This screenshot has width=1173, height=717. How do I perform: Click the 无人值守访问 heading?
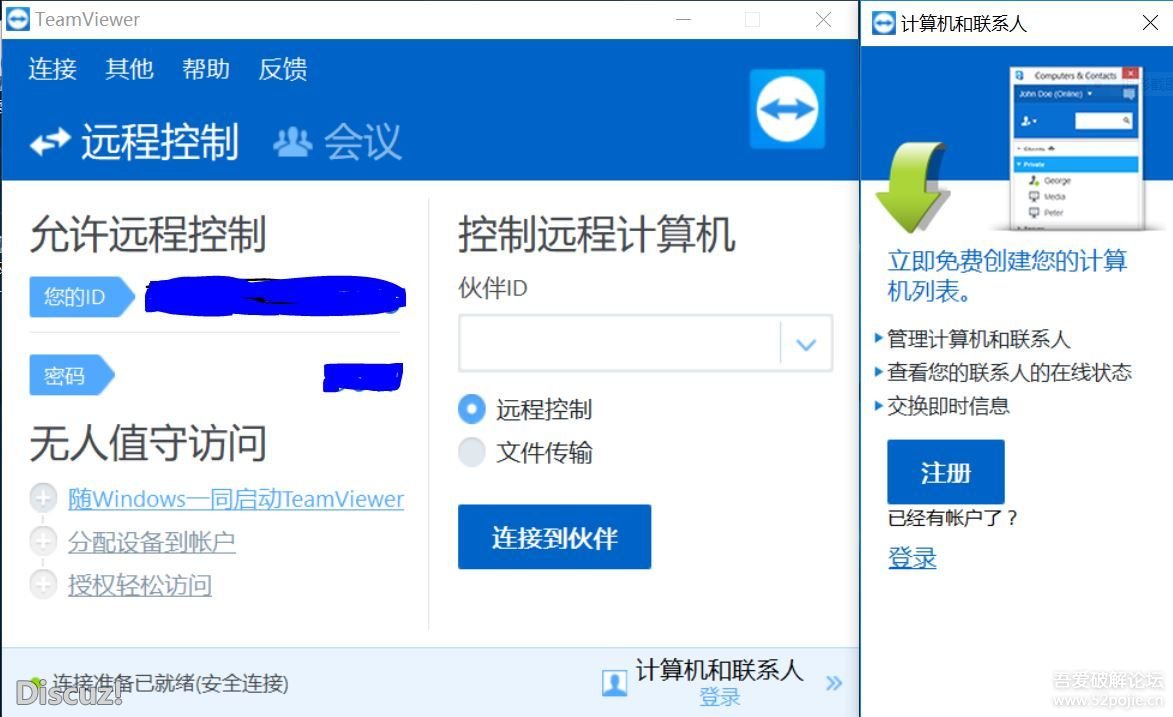148,442
